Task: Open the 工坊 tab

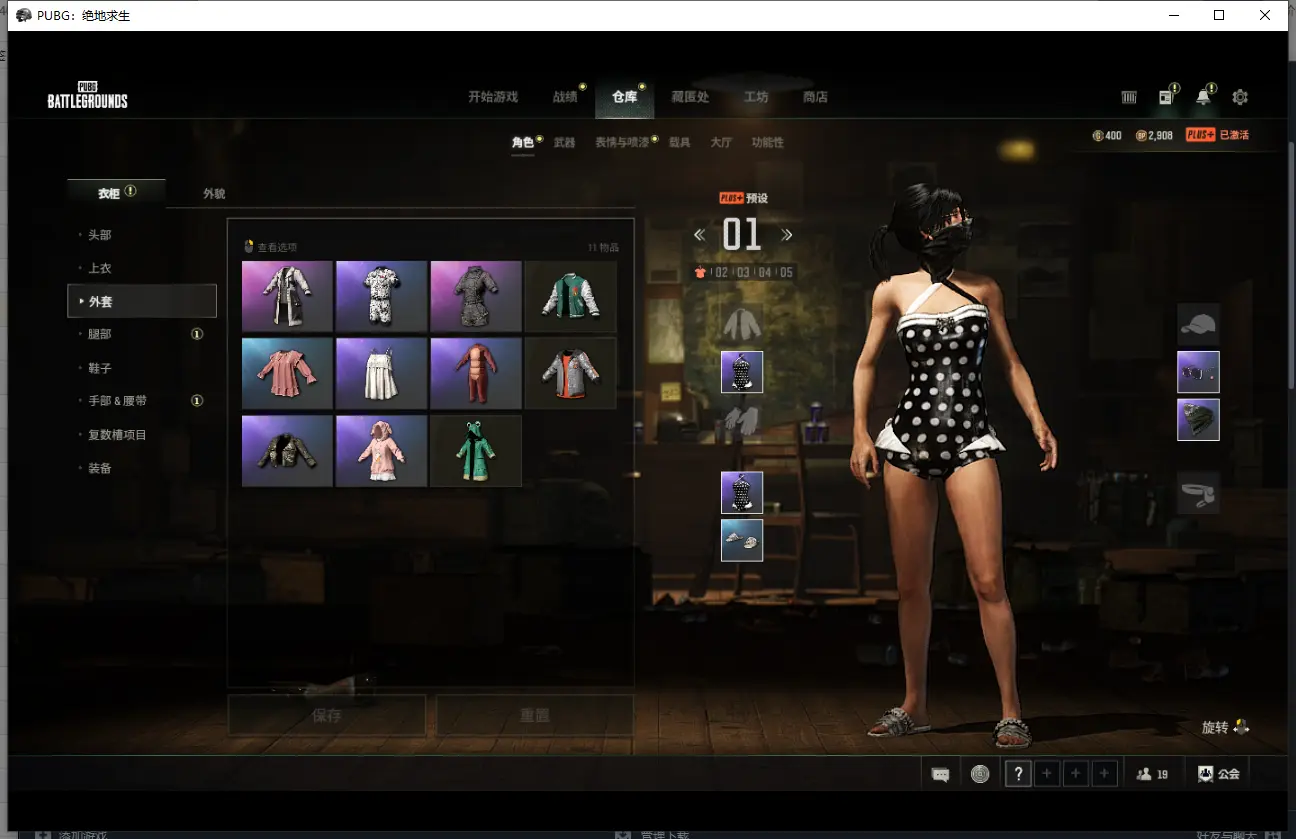Action: (756, 97)
